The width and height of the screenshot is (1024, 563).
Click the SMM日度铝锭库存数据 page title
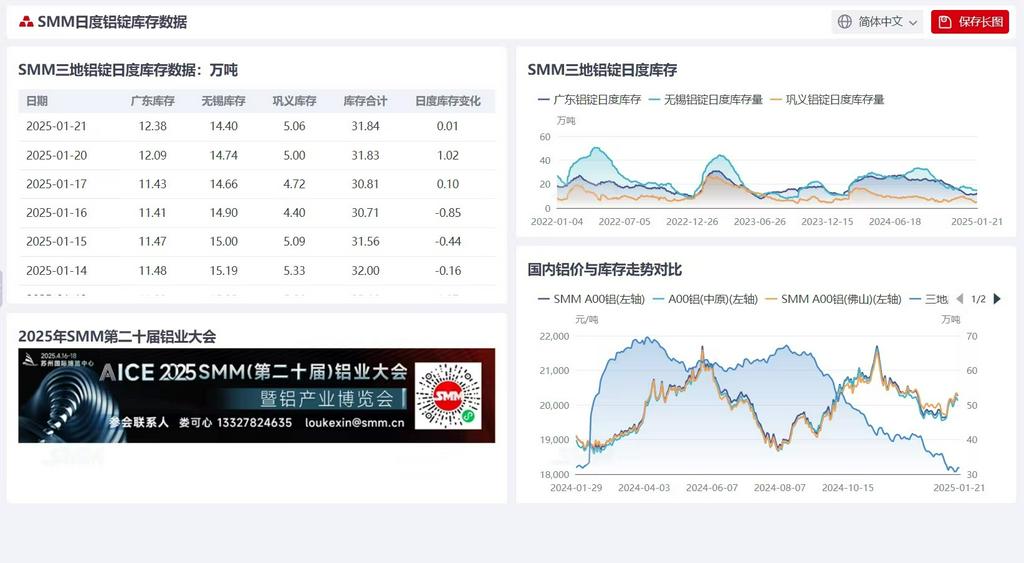click(112, 22)
